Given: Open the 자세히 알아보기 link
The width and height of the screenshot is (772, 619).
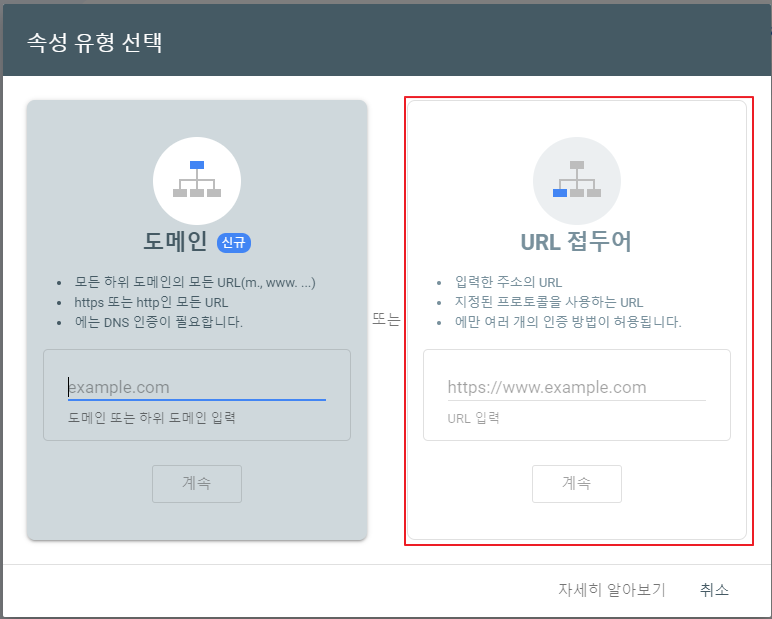Looking at the screenshot, I should point(611,589).
